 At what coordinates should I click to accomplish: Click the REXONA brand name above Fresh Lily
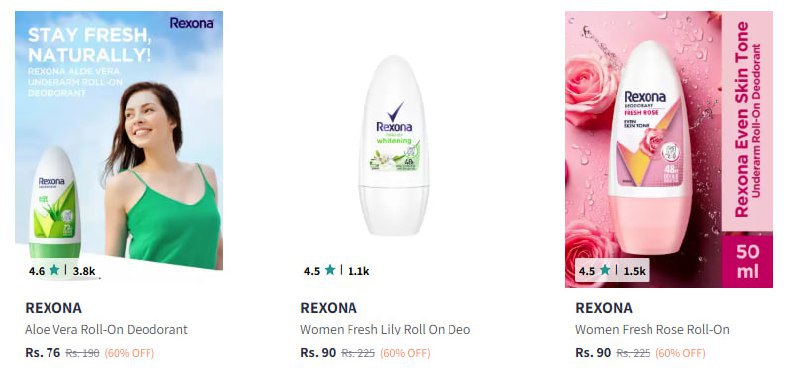coord(329,308)
